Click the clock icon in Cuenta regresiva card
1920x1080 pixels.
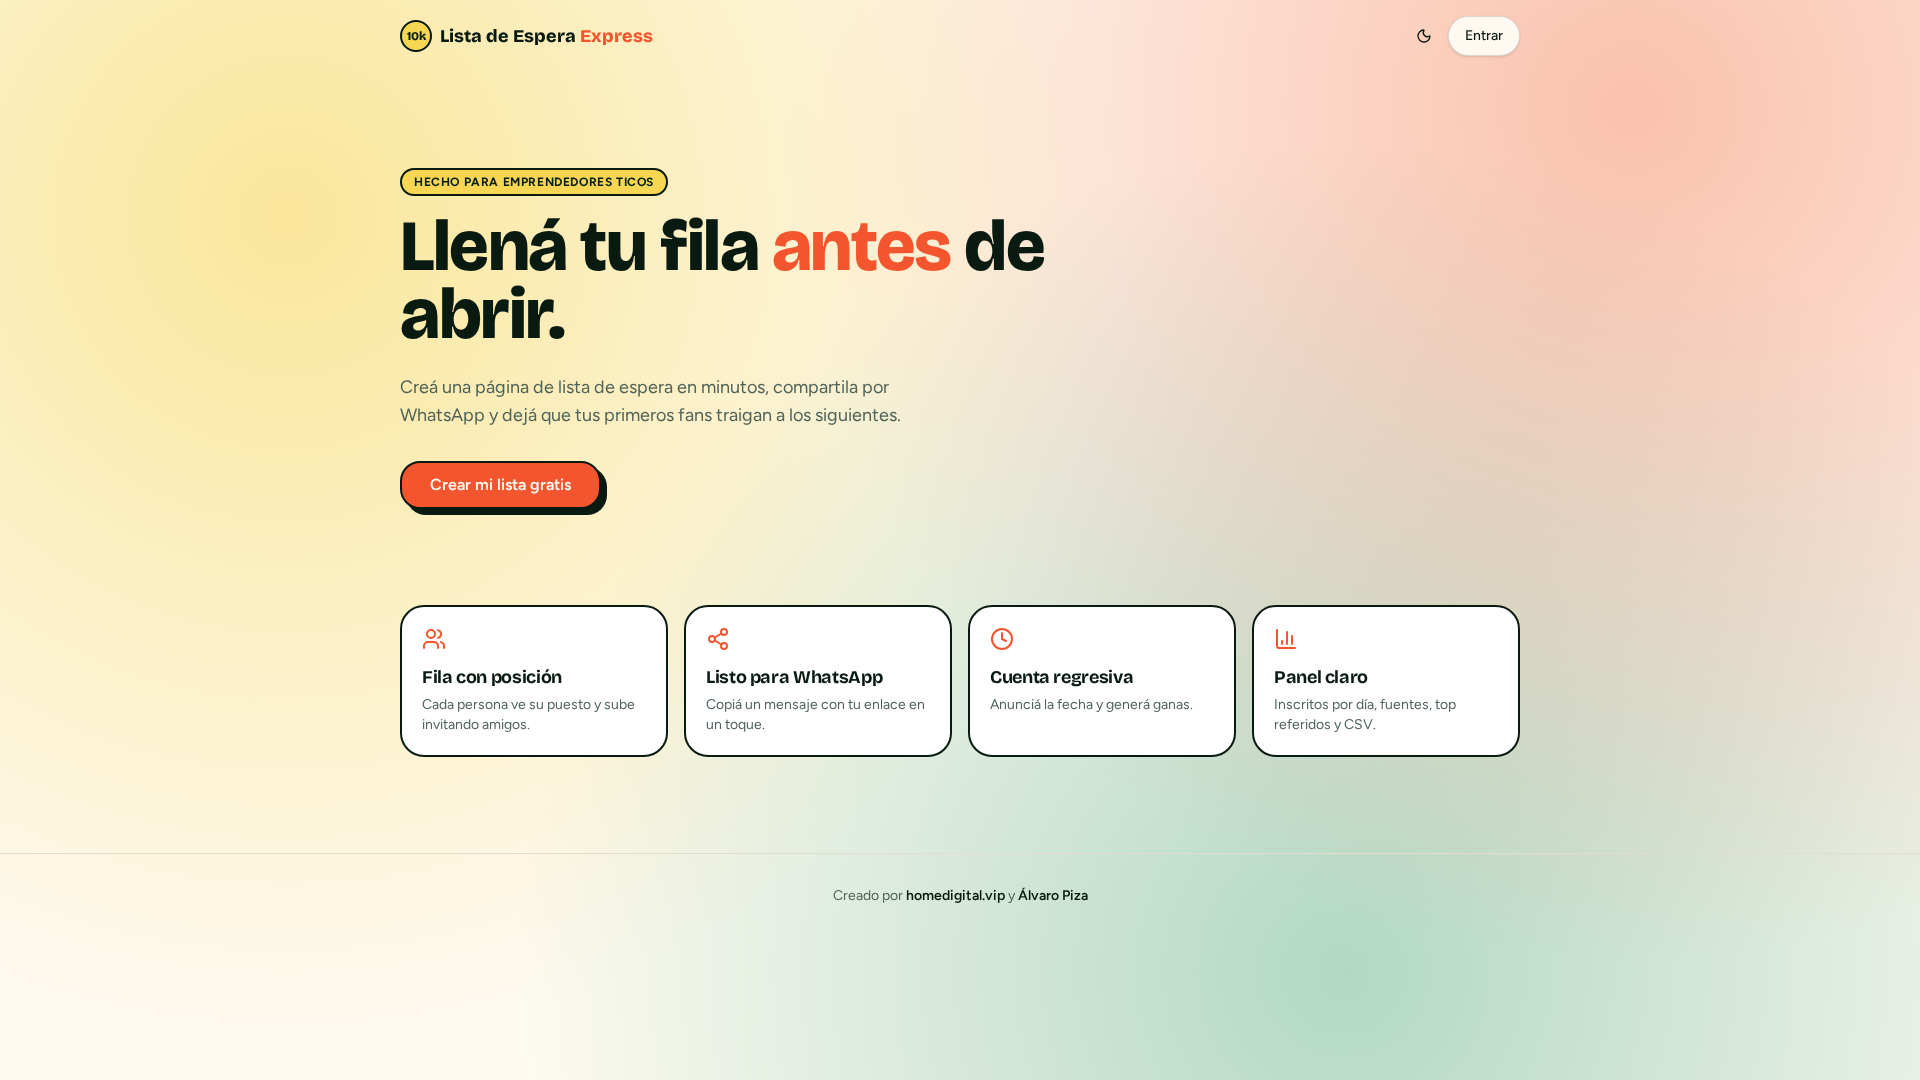(x=1002, y=639)
